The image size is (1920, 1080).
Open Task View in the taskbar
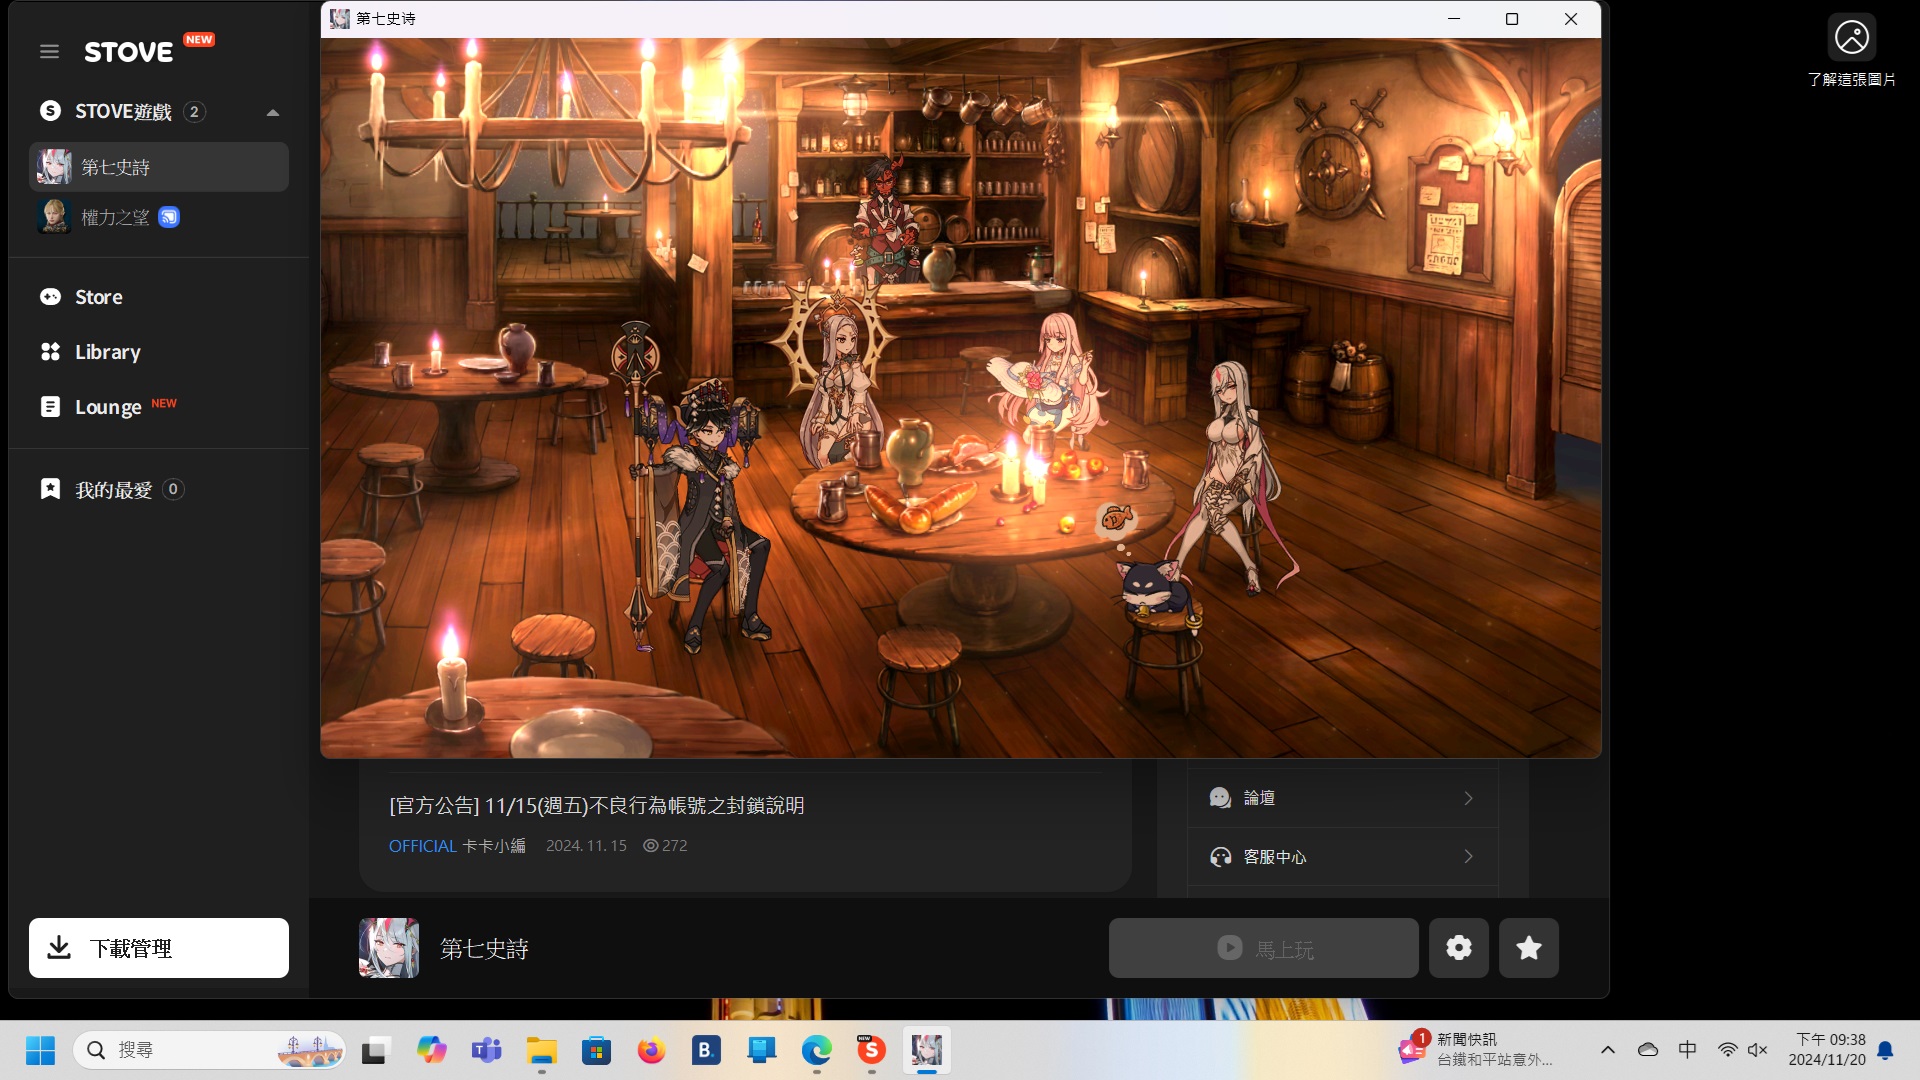click(x=374, y=1050)
